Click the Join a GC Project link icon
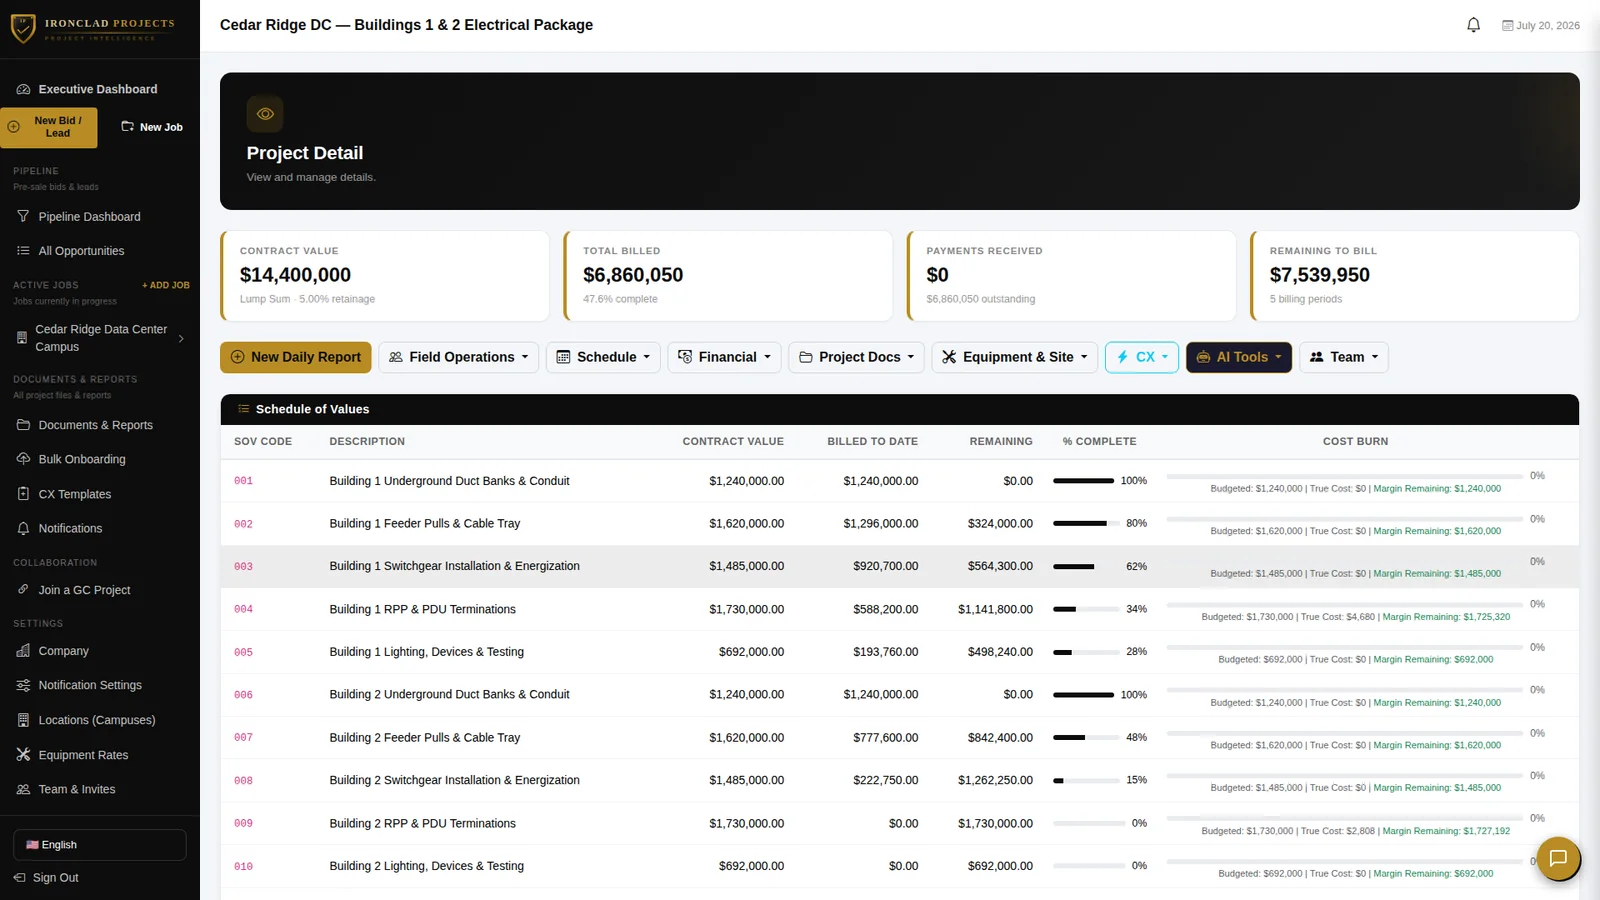The image size is (1600, 900). click(x=23, y=590)
